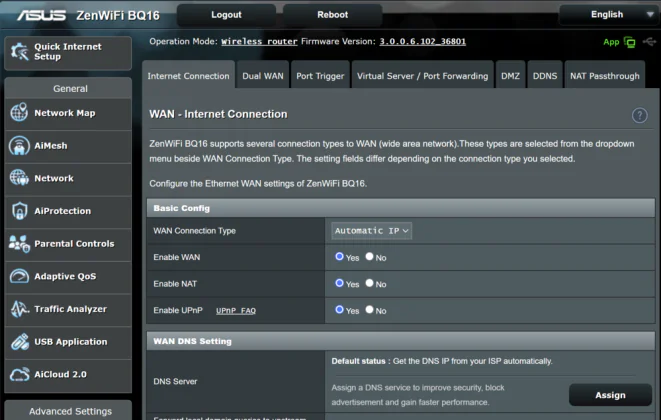
Task: Click the Basic Config section header
Action: click(400, 208)
